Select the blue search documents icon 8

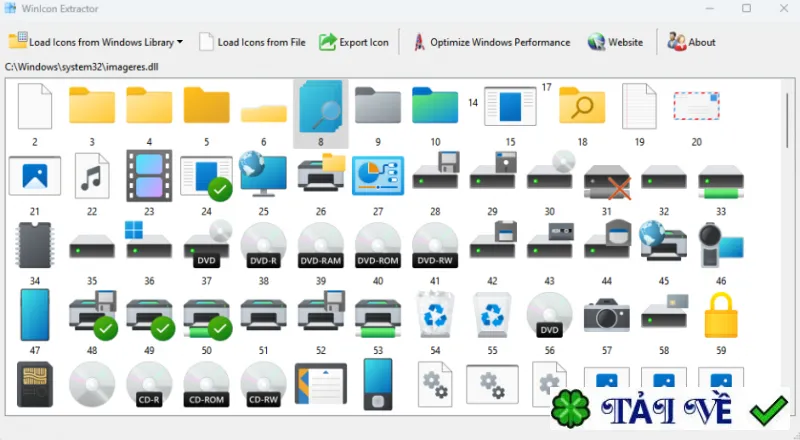click(x=321, y=106)
